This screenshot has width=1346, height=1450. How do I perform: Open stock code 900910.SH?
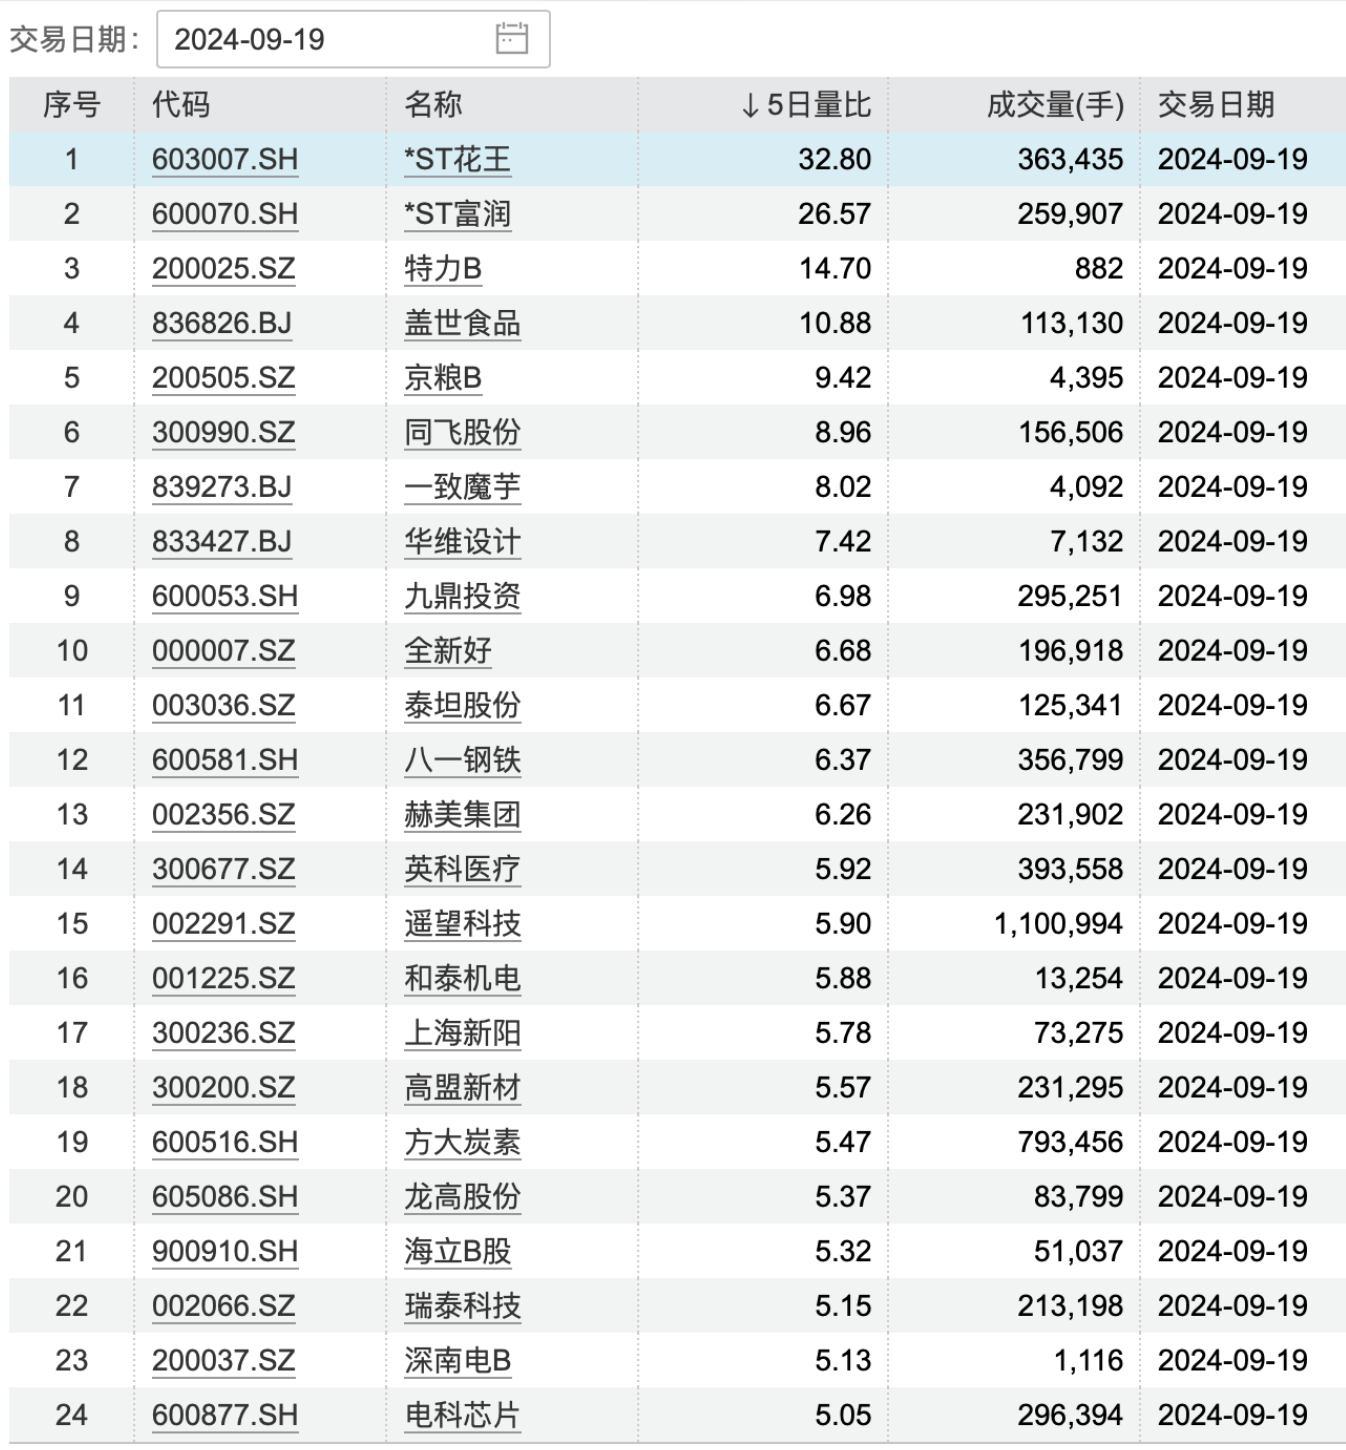pos(225,1251)
